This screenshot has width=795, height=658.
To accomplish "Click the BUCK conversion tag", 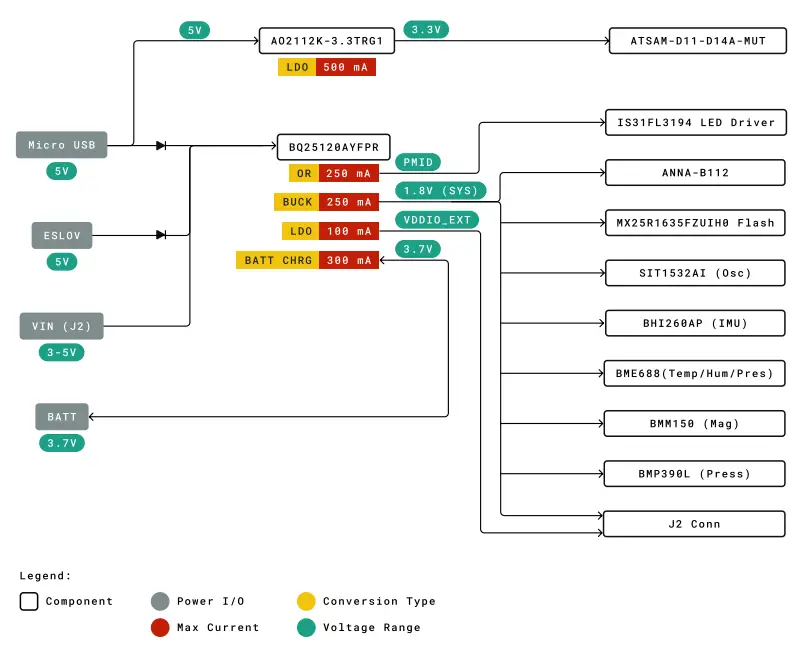I will (x=297, y=202).
